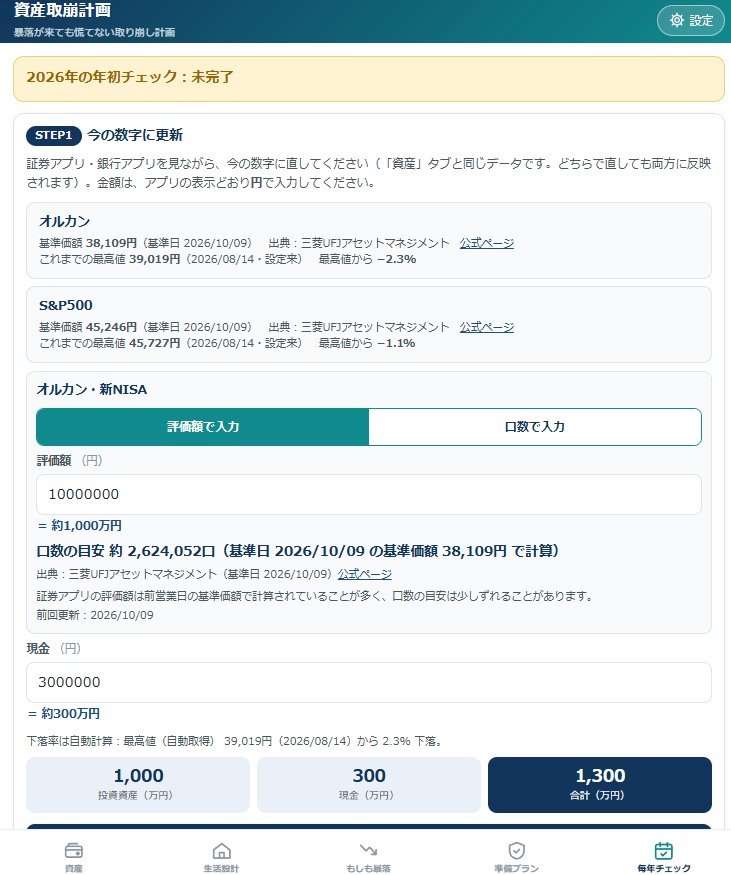Image resolution: width=731 pixels, height=875 pixels.
Task: Open settings with the 設定 gear button
Action: click(x=690, y=21)
